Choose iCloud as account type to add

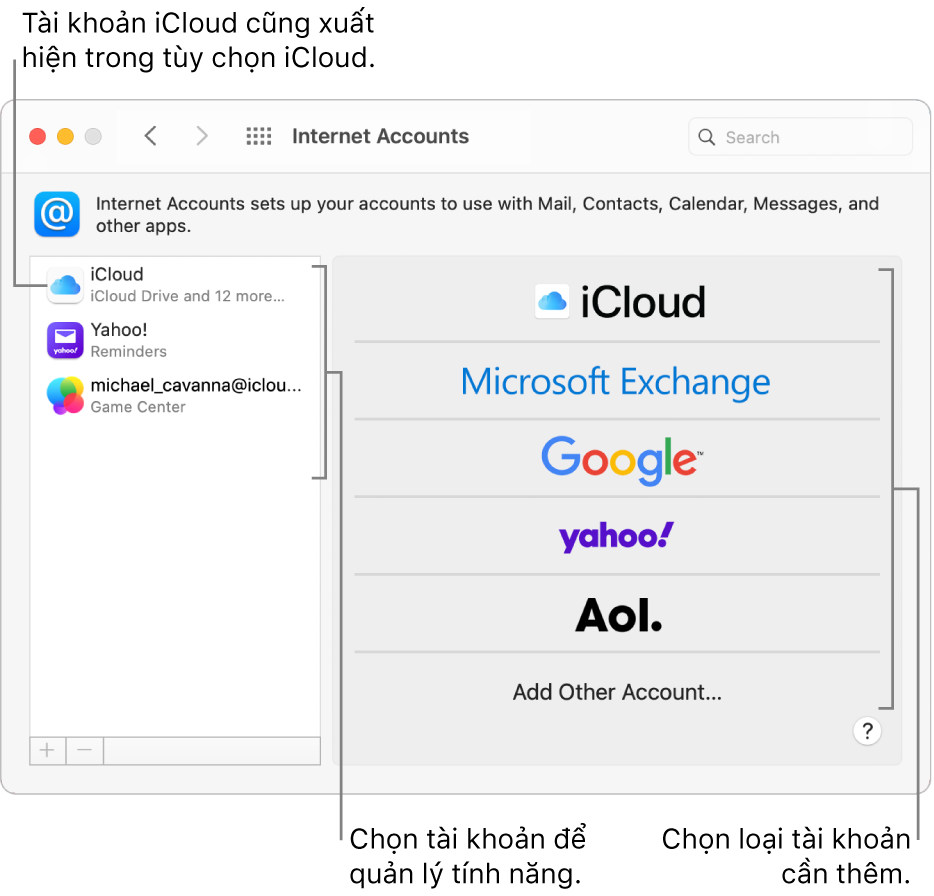tap(617, 302)
